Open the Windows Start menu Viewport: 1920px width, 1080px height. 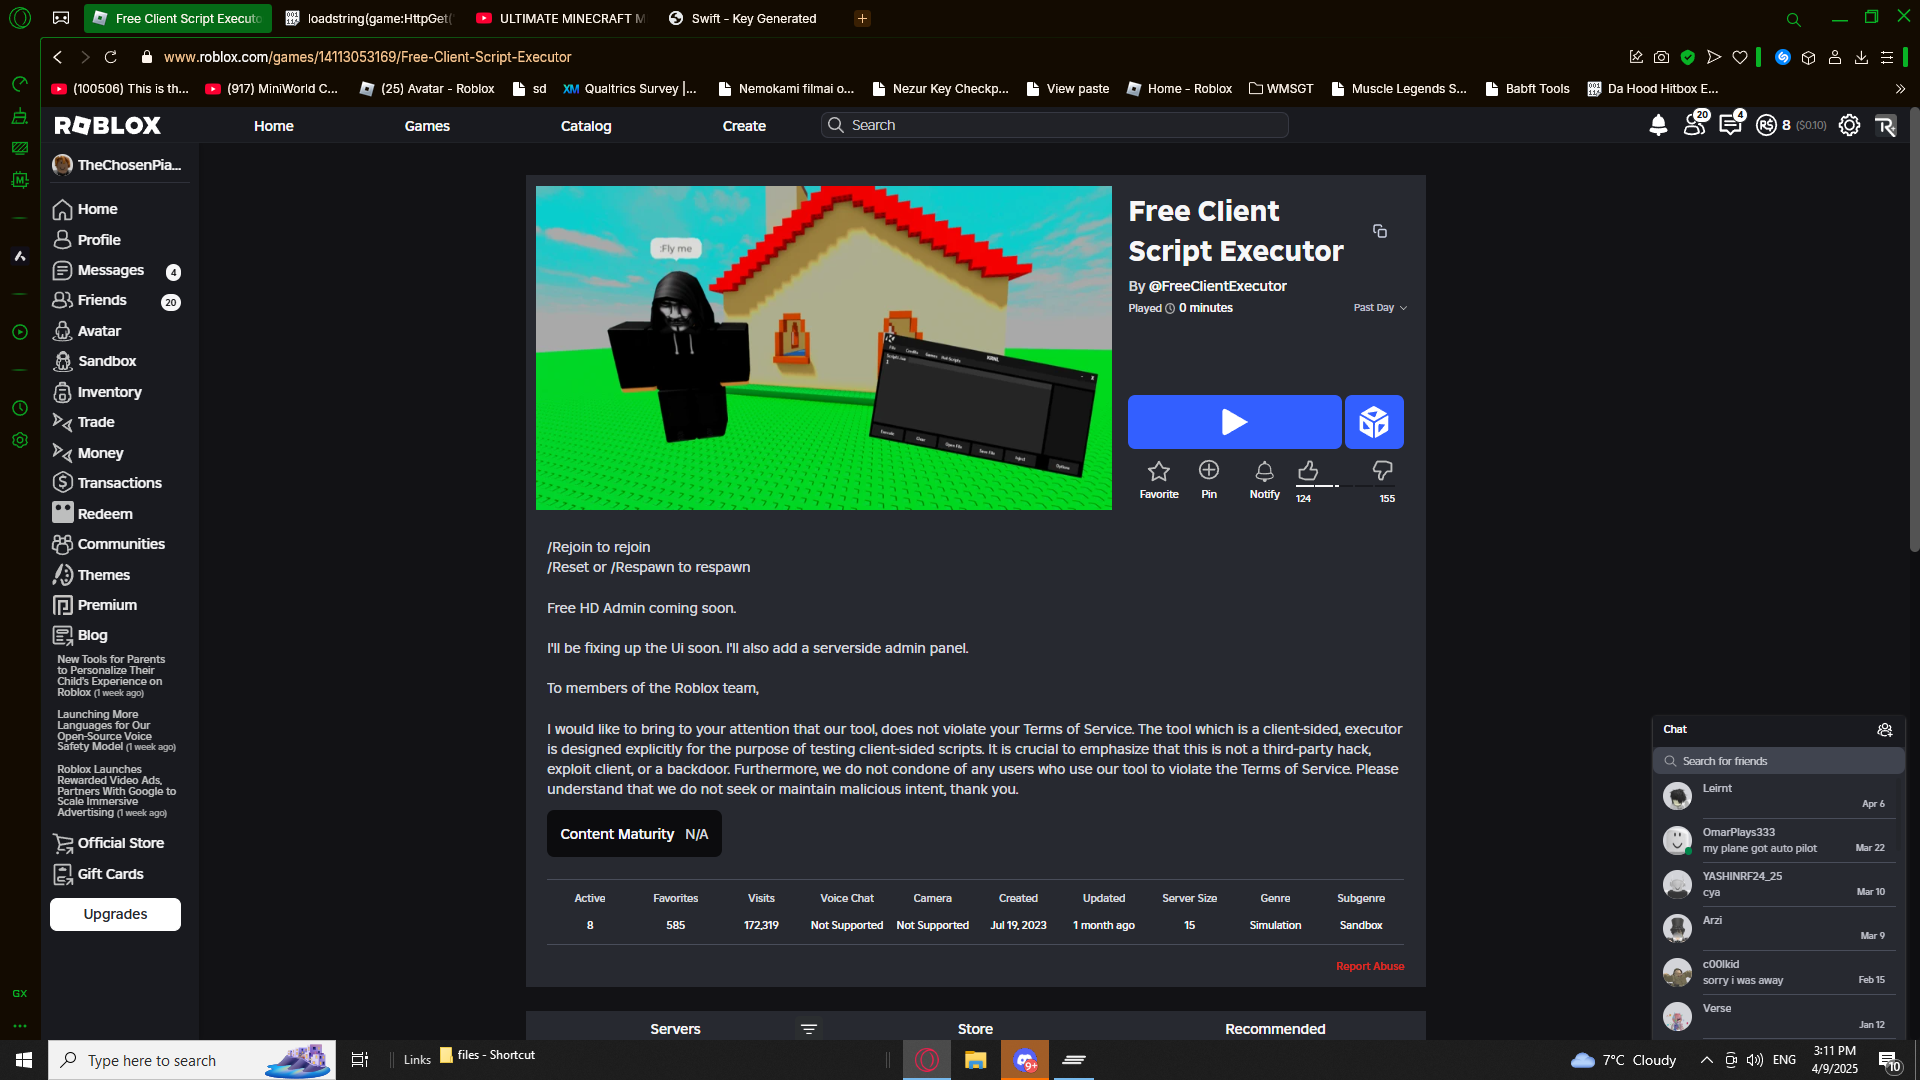click(x=24, y=1060)
